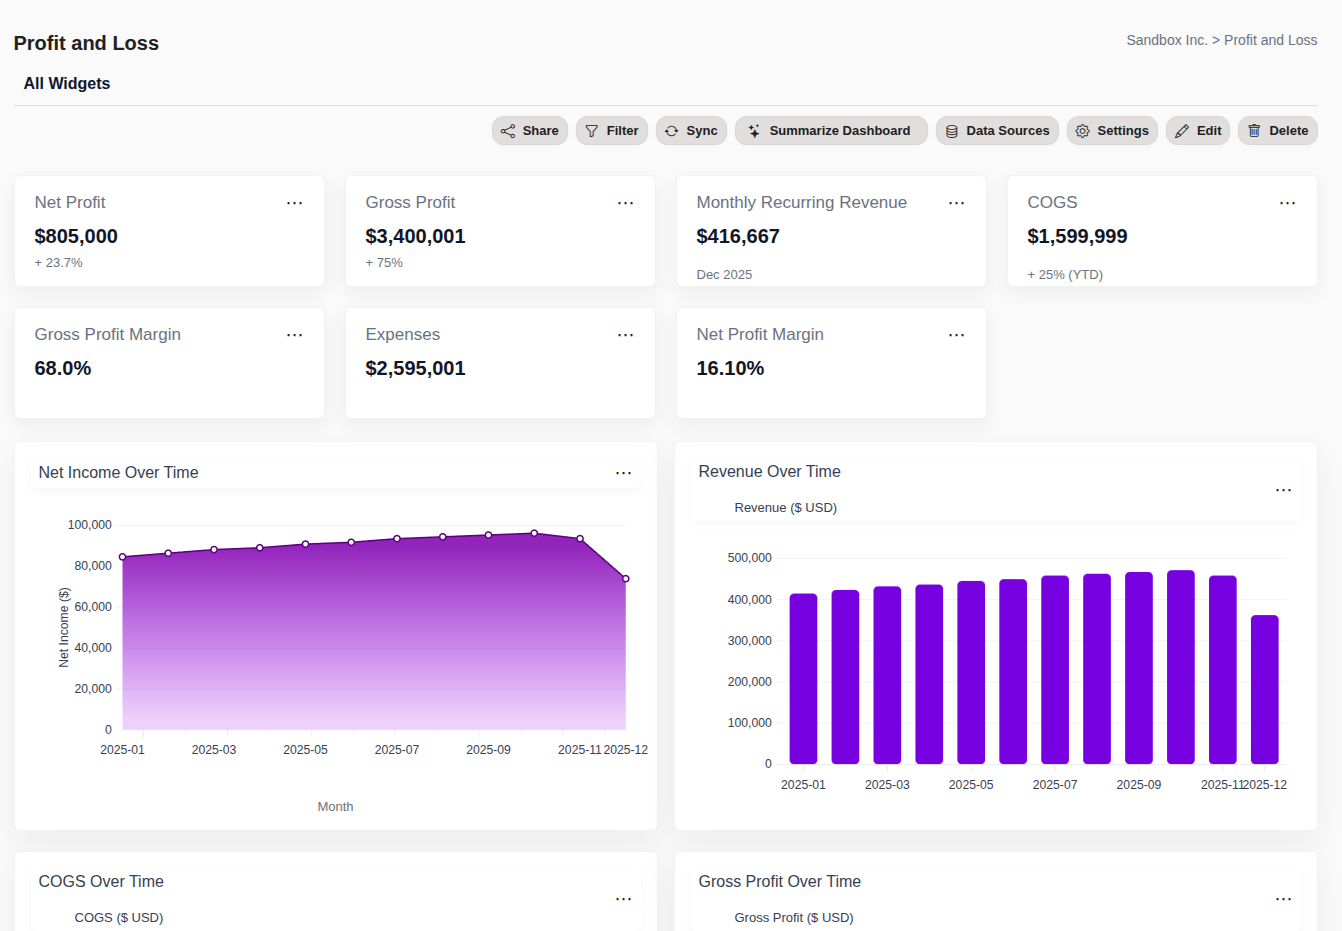Open COGS card options menu
The image size is (1342, 931).
[x=1287, y=203]
